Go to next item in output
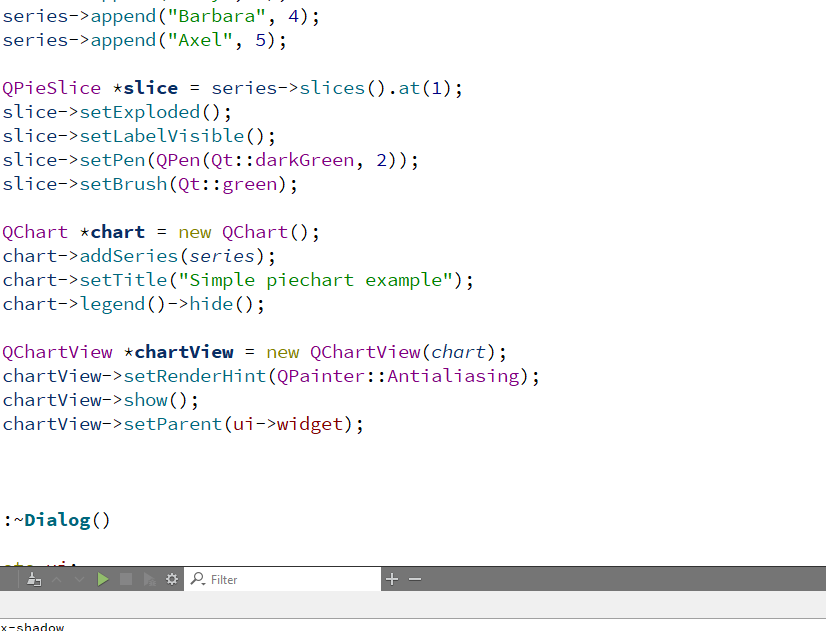 (x=79, y=579)
